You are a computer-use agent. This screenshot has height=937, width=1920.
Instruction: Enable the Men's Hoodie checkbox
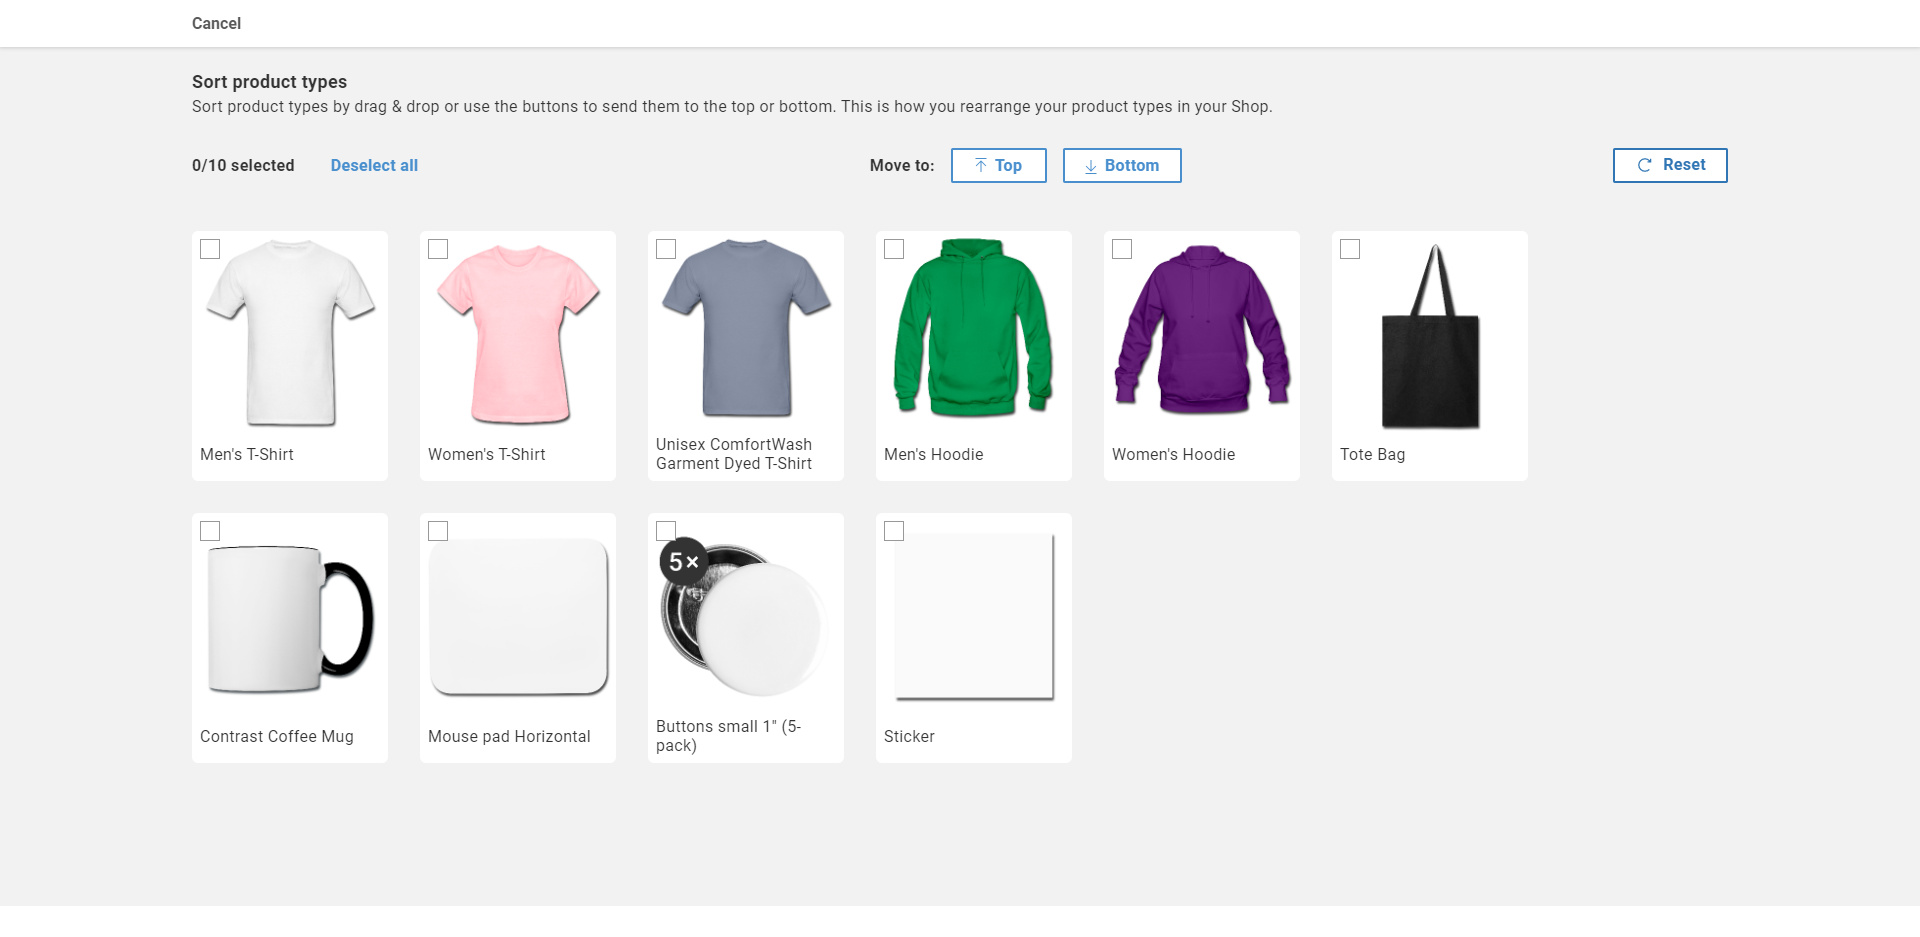pyautogui.click(x=894, y=249)
